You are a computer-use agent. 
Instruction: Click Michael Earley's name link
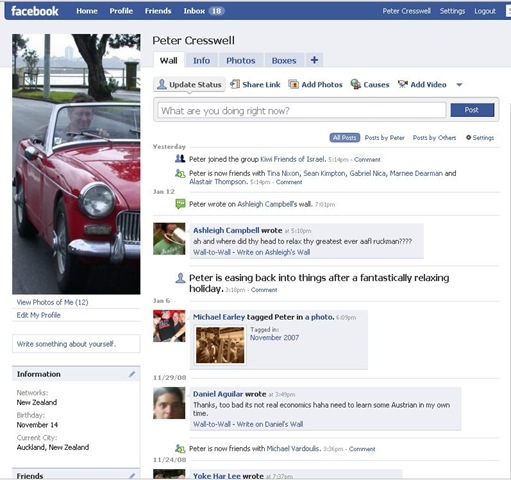[219, 317]
